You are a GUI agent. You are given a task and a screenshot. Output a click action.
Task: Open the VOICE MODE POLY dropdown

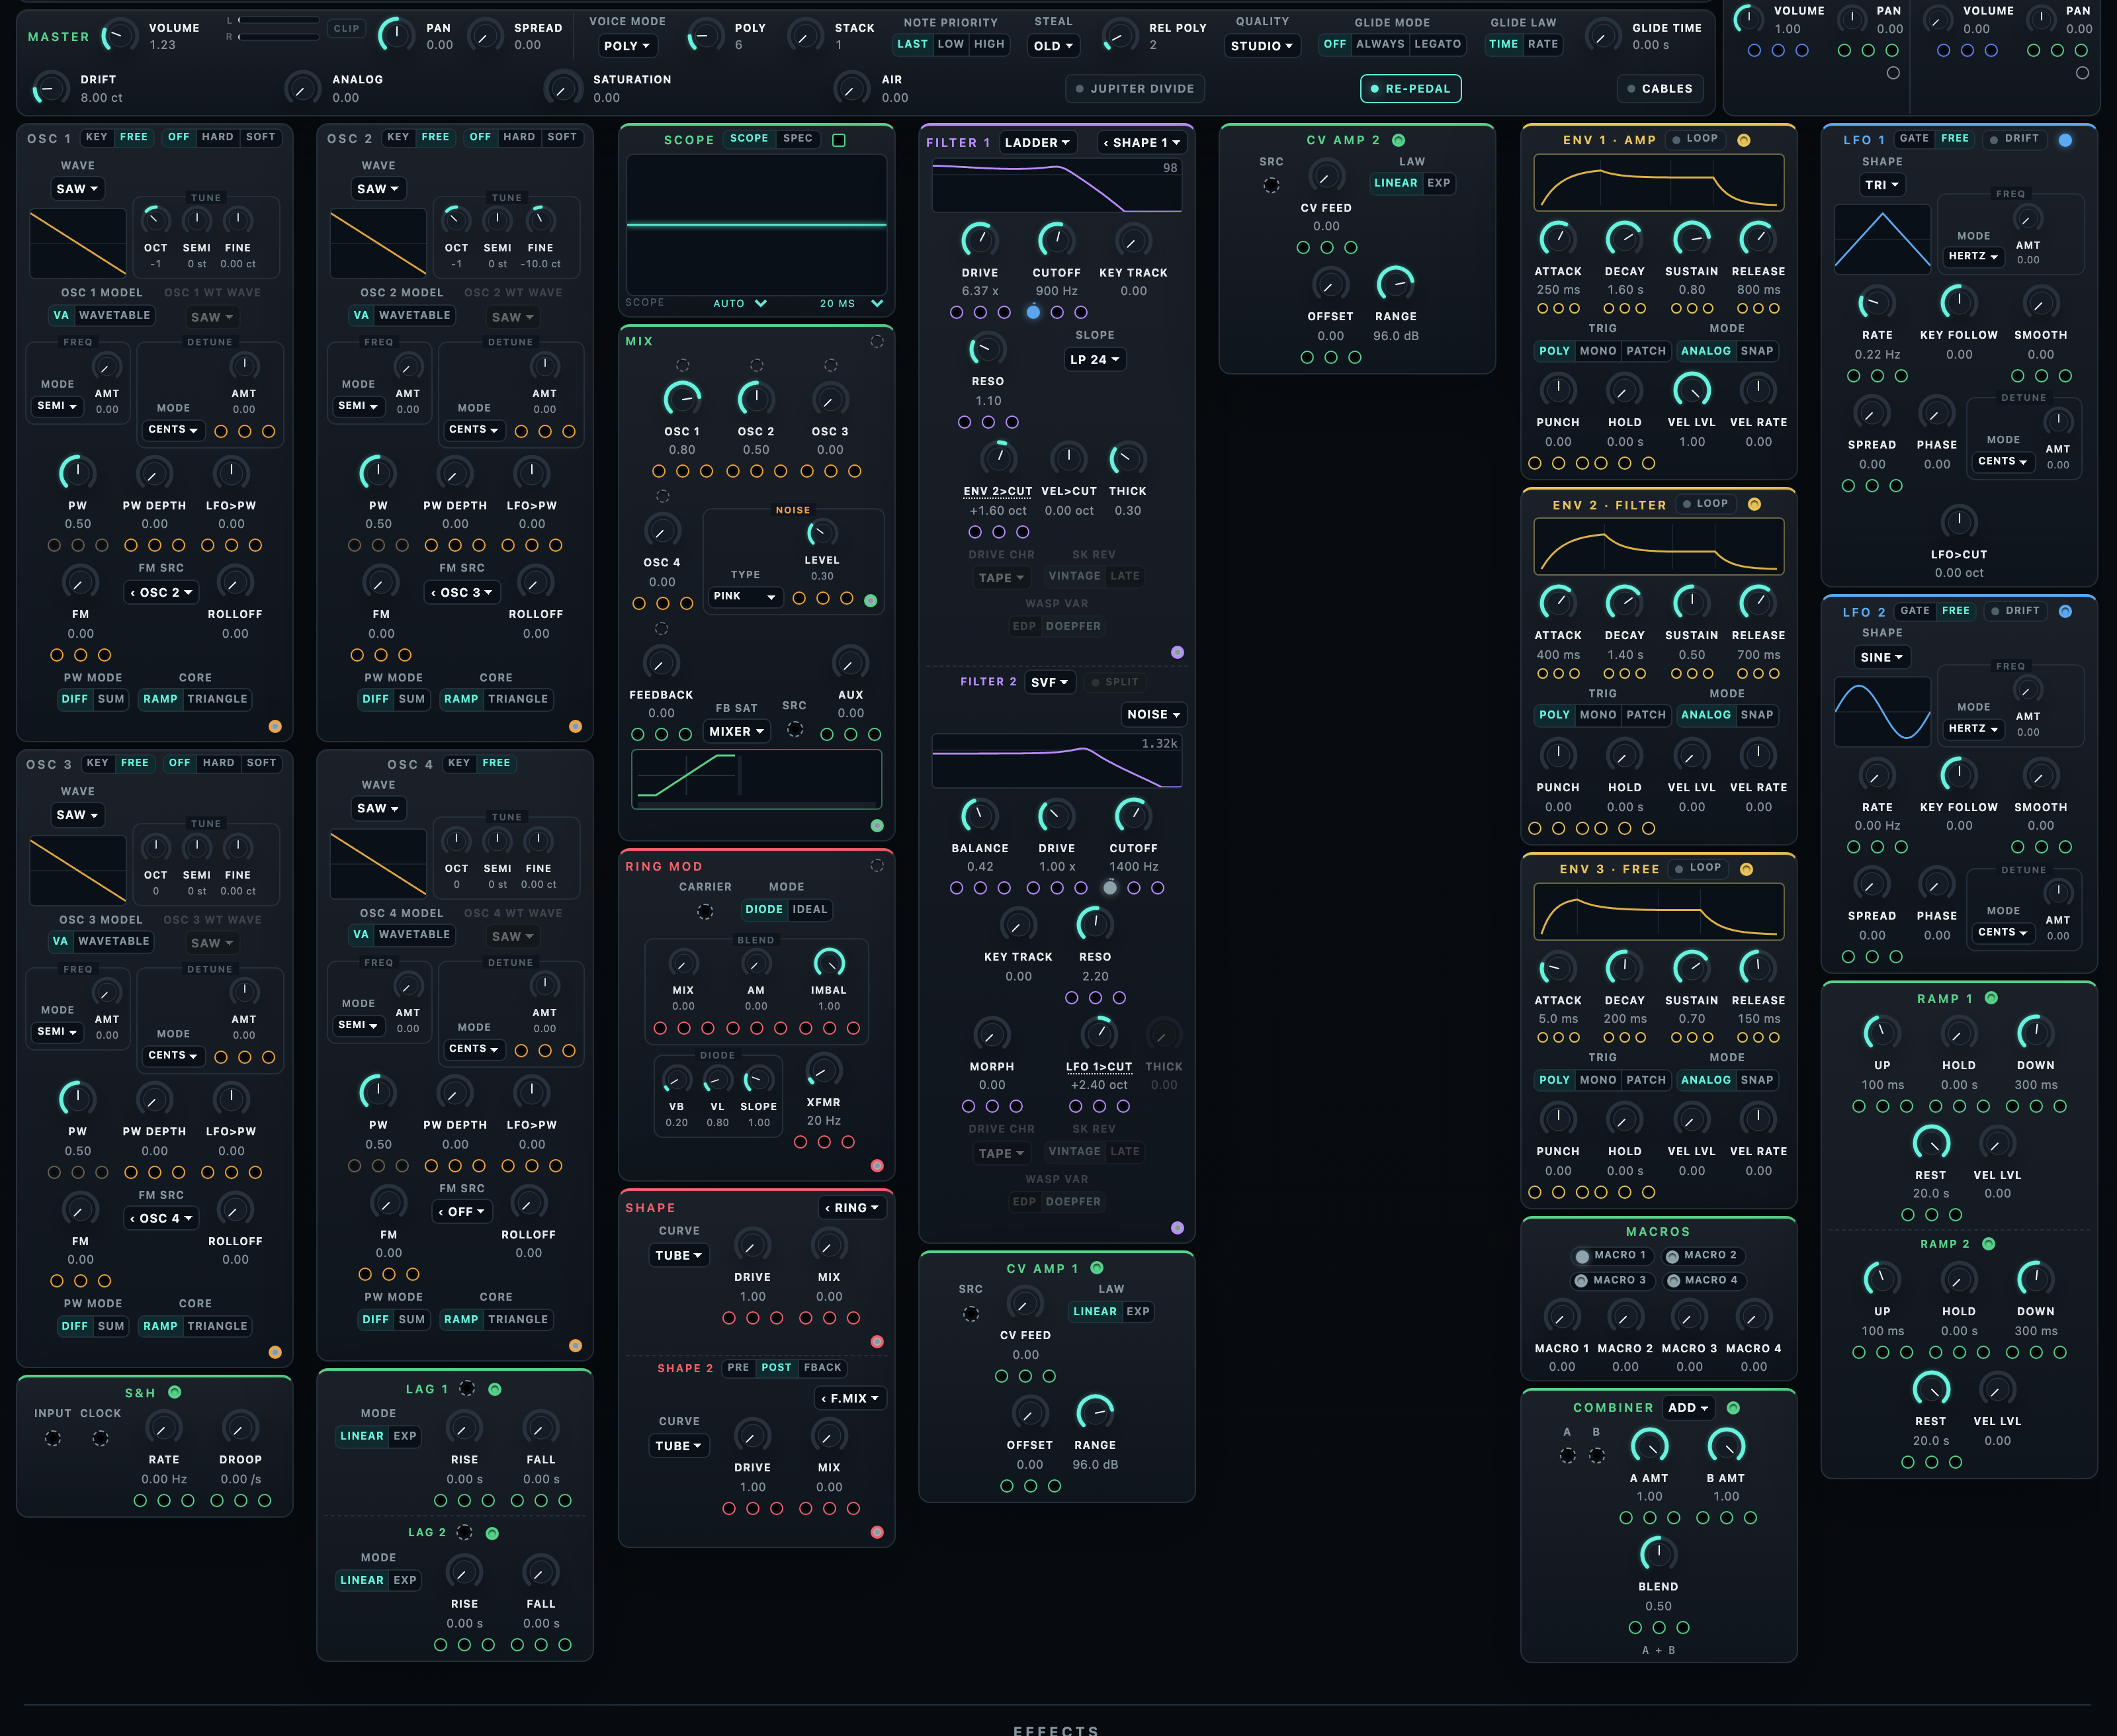tap(627, 46)
